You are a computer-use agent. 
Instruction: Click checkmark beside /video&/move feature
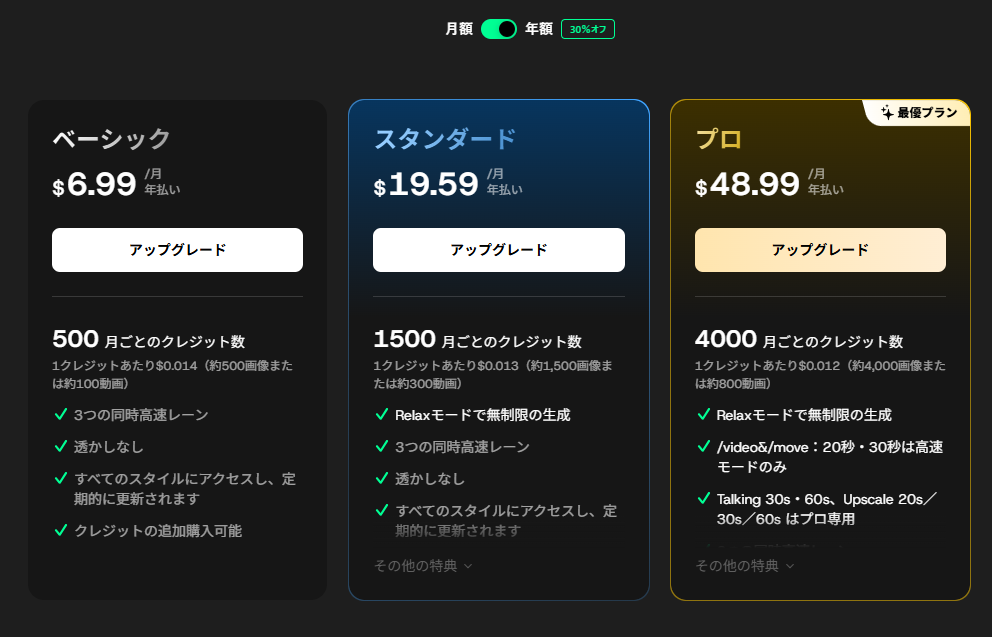click(704, 447)
